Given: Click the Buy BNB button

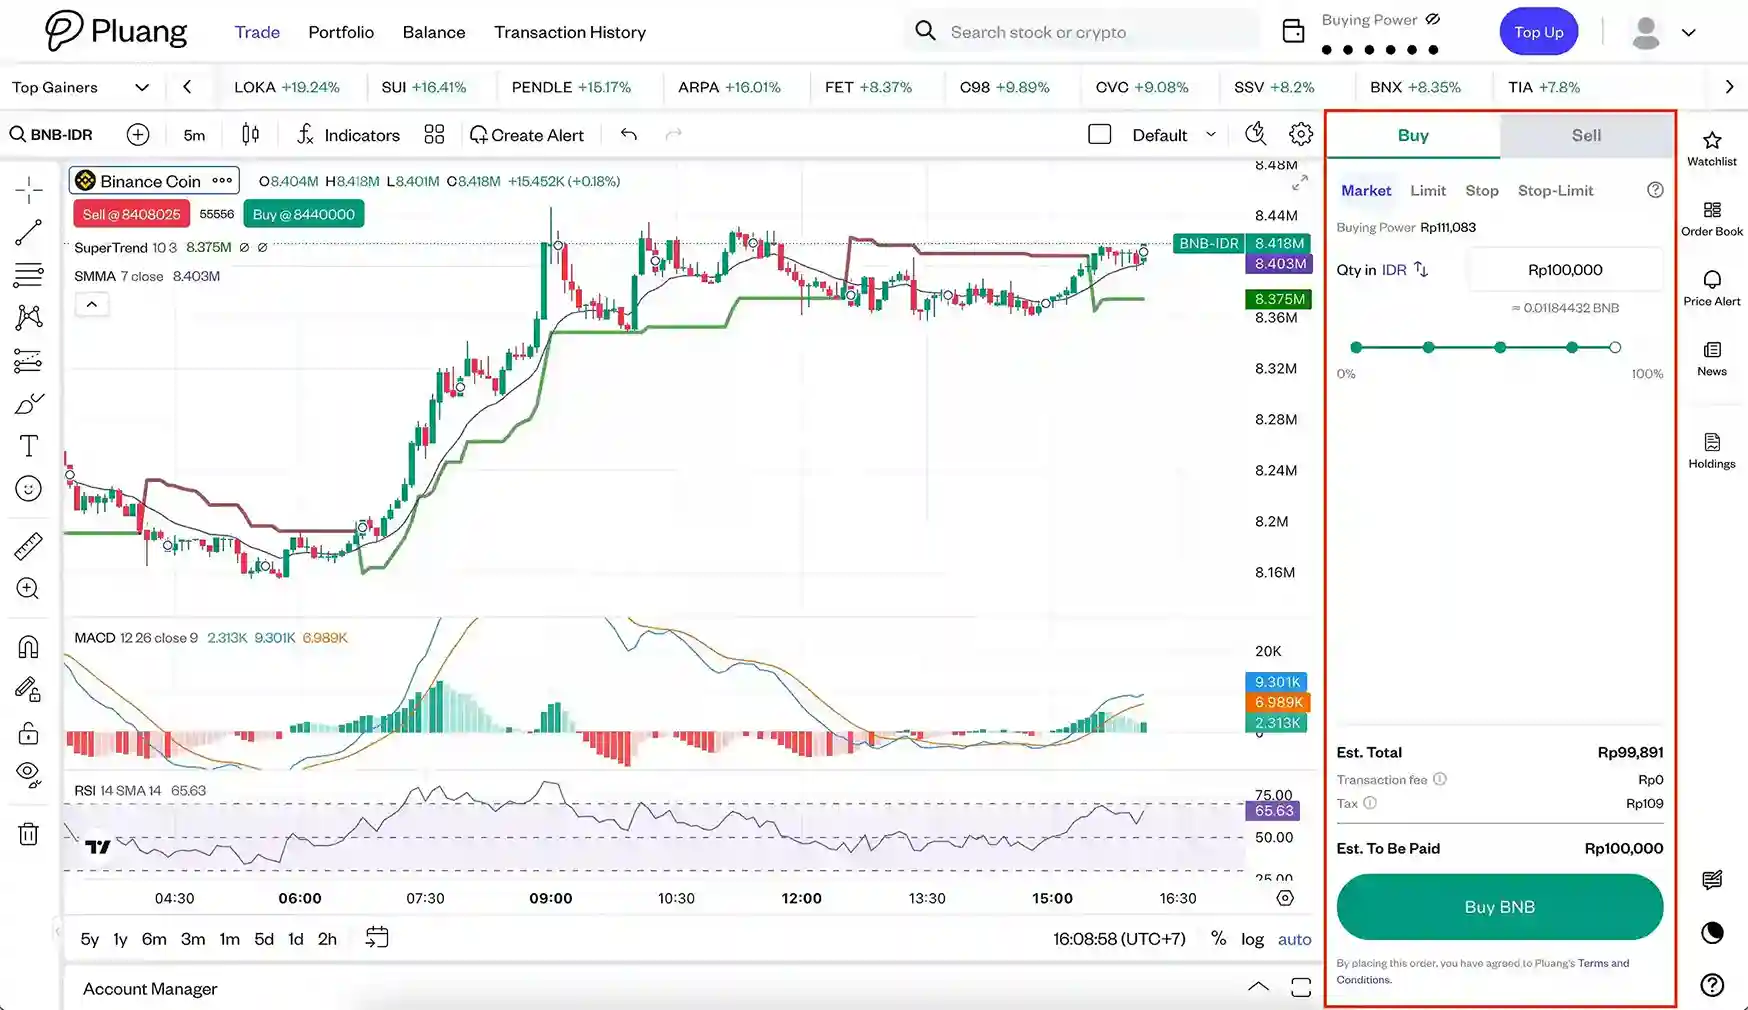Looking at the screenshot, I should (x=1499, y=907).
